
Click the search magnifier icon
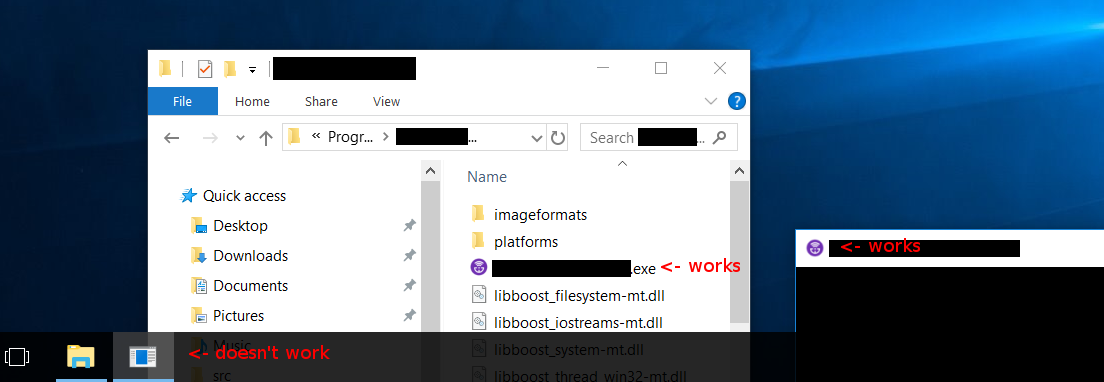719,137
